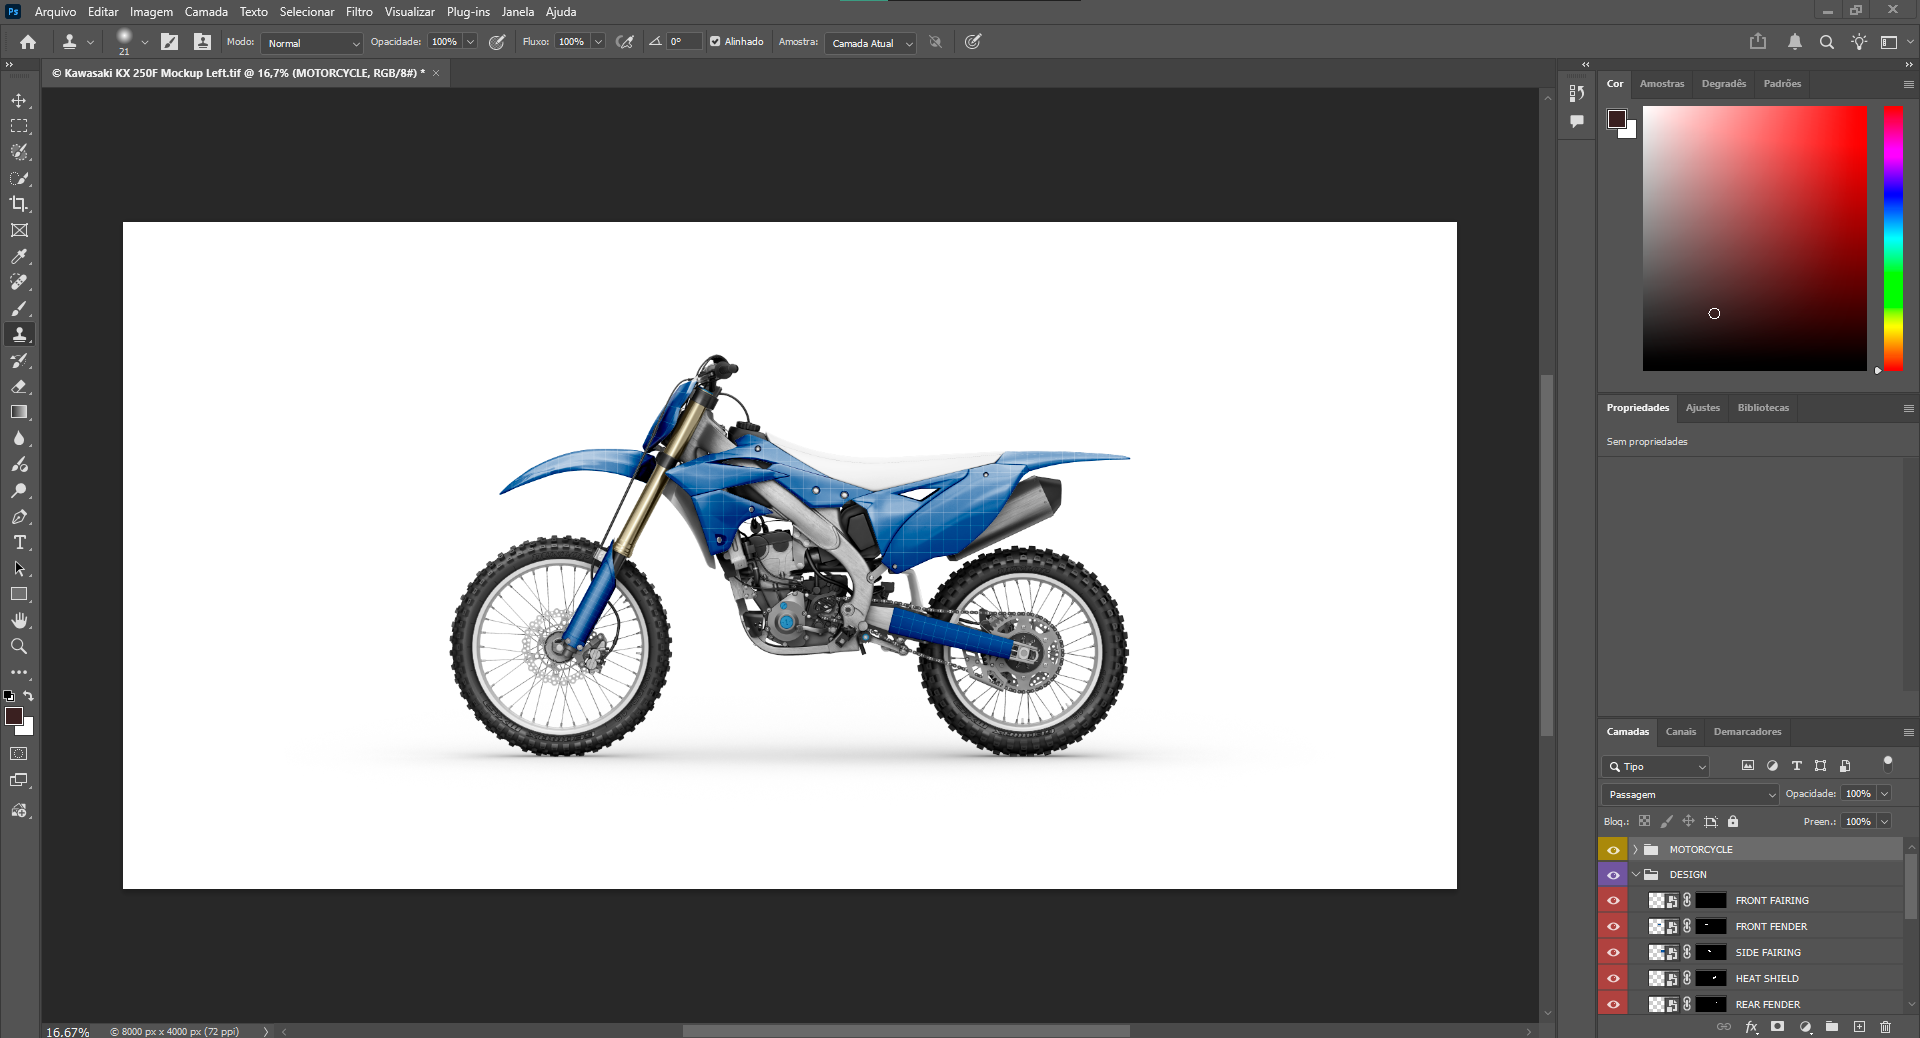Switch to the Canais tab
Screen dimensions: 1920x1038
(1680, 732)
